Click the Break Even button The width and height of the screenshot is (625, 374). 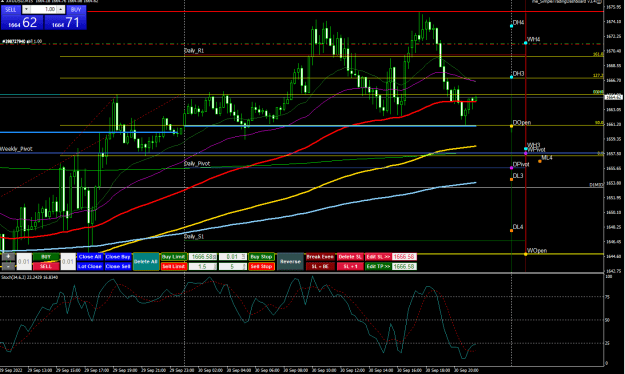320,257
